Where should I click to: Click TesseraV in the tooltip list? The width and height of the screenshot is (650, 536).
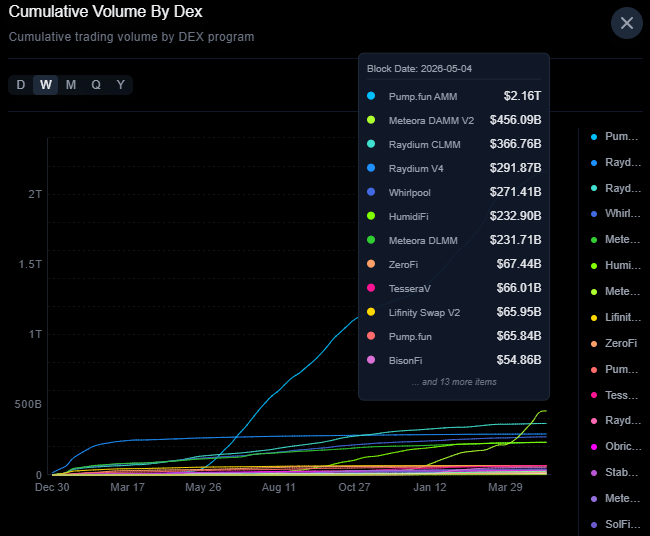[x=410, y=289]
